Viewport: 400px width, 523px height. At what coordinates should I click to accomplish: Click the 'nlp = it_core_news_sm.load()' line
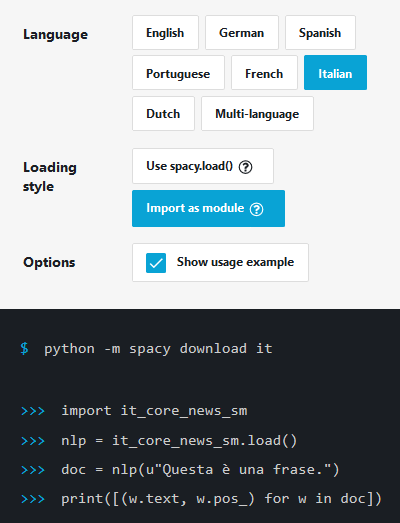(x=179, y=441)
